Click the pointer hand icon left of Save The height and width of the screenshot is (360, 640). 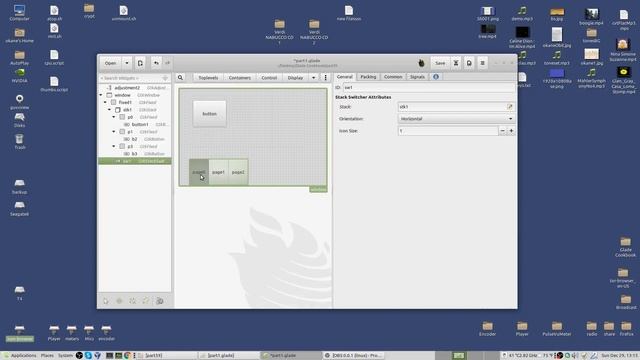point(421,63)
